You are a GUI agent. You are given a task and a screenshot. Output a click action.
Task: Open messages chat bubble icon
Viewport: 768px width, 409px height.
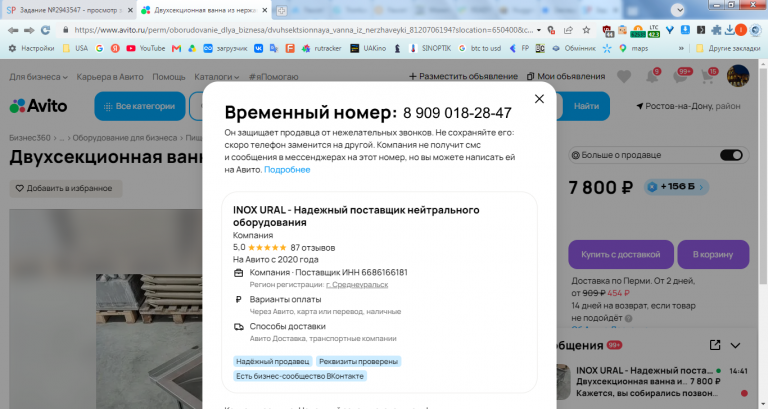pyautogui.click(x=680, y=76)
